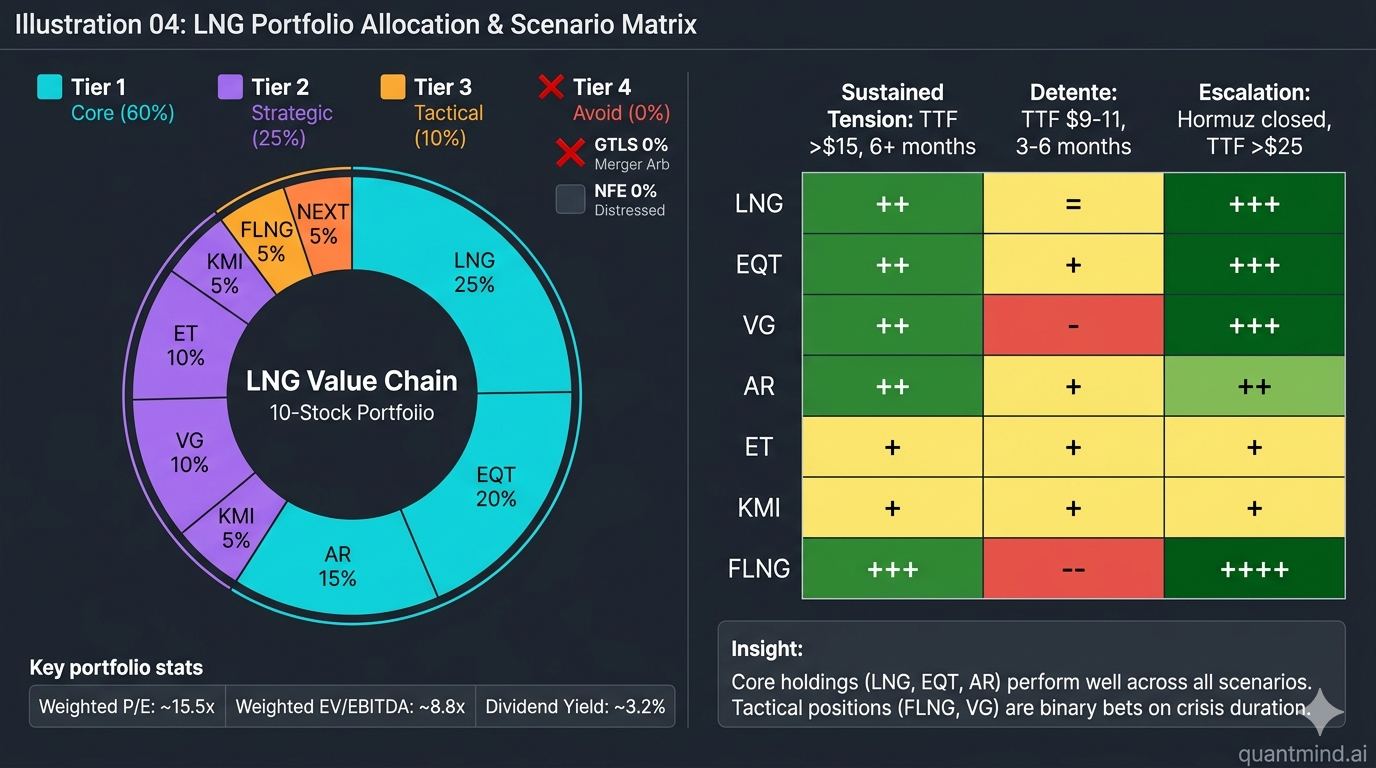Click the Sustained Tension column header
Image resolution: width=1376 pixels, height=768 pixels.
pyautogui.click(x=892, y=119)
